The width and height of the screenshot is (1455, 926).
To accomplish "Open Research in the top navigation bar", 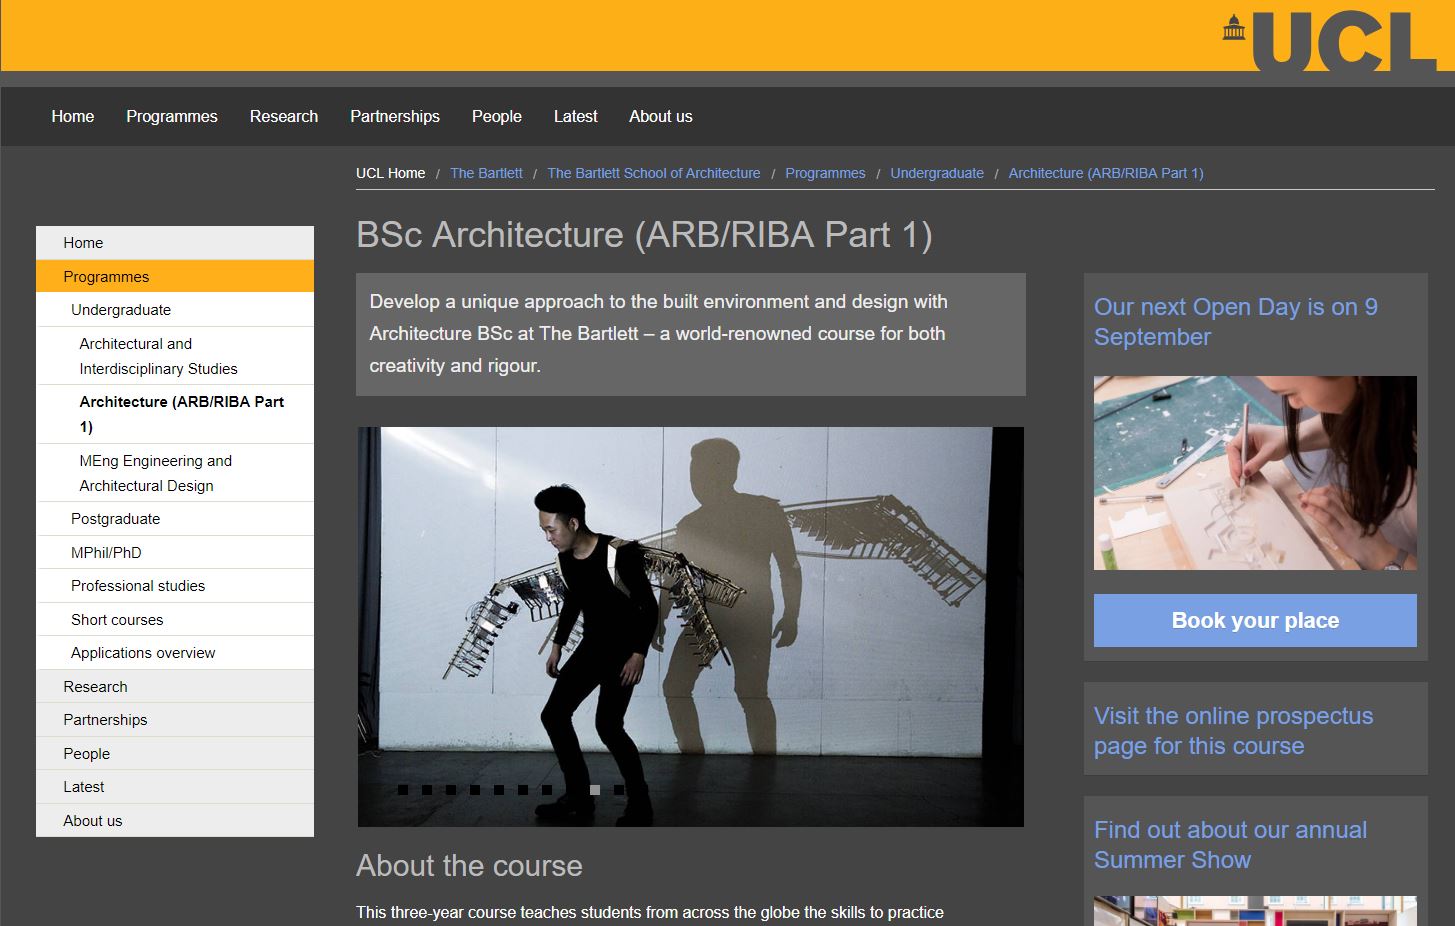I will [284, 116].
